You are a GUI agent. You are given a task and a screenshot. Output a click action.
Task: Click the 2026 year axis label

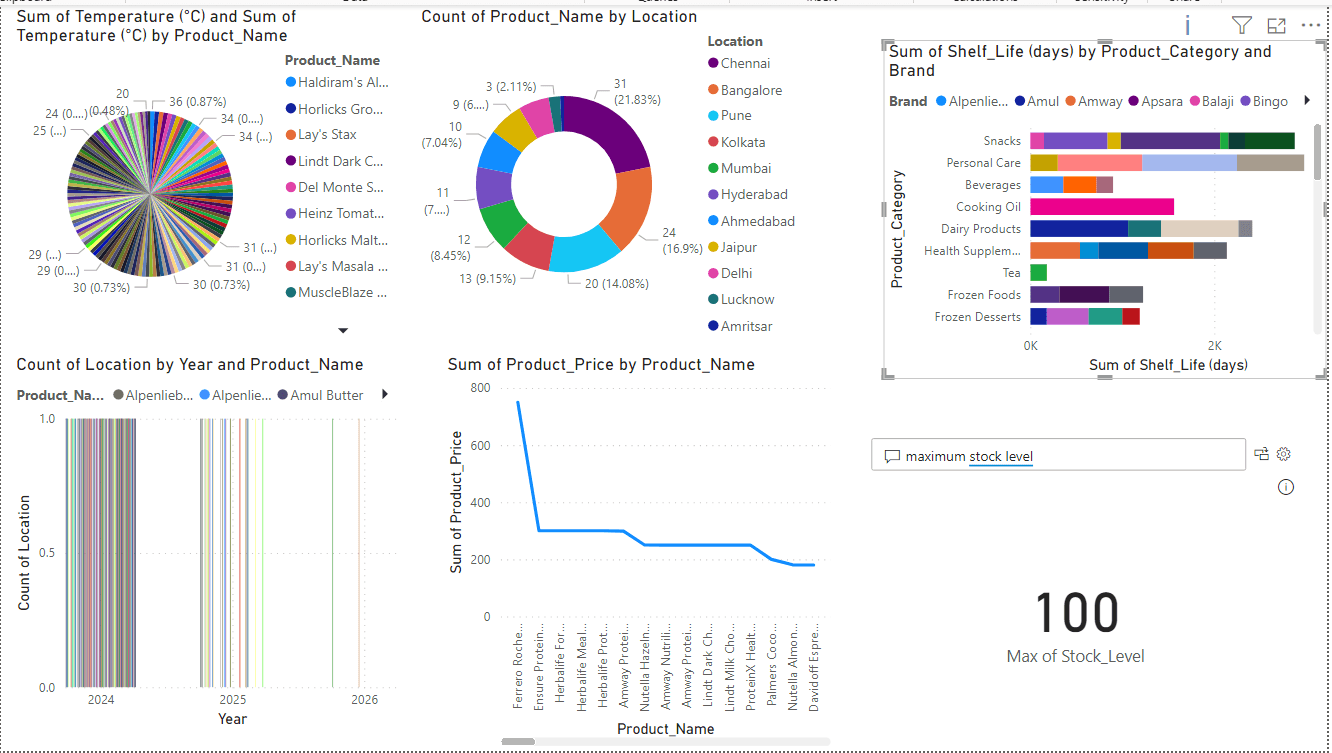tap(365, 700)
